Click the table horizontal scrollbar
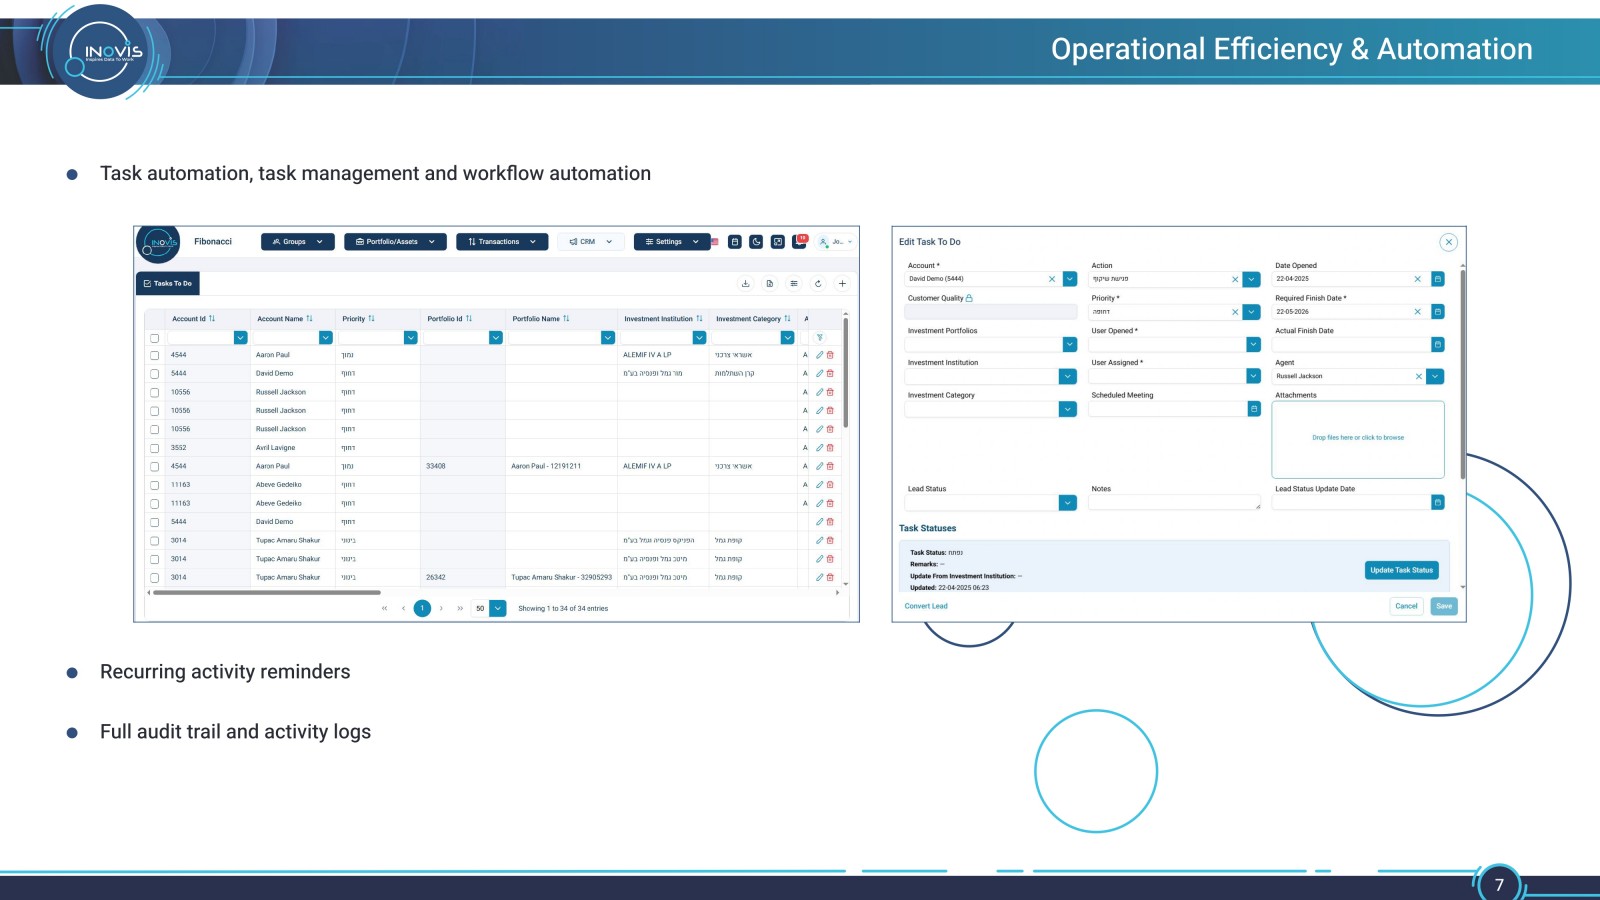Viewport: 1600px width, 900px height. (x=266, y=592)
